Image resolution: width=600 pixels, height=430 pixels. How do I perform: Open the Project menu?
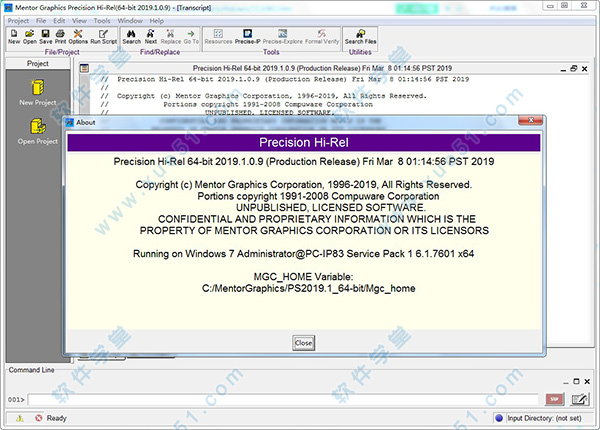(x=18, y=21)
